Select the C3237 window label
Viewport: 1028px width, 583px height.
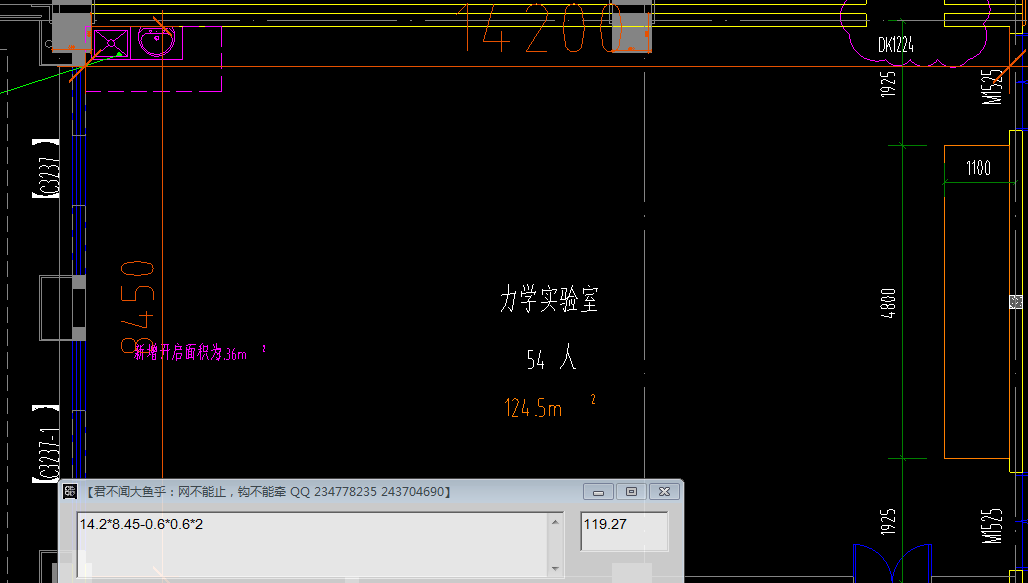48,168
